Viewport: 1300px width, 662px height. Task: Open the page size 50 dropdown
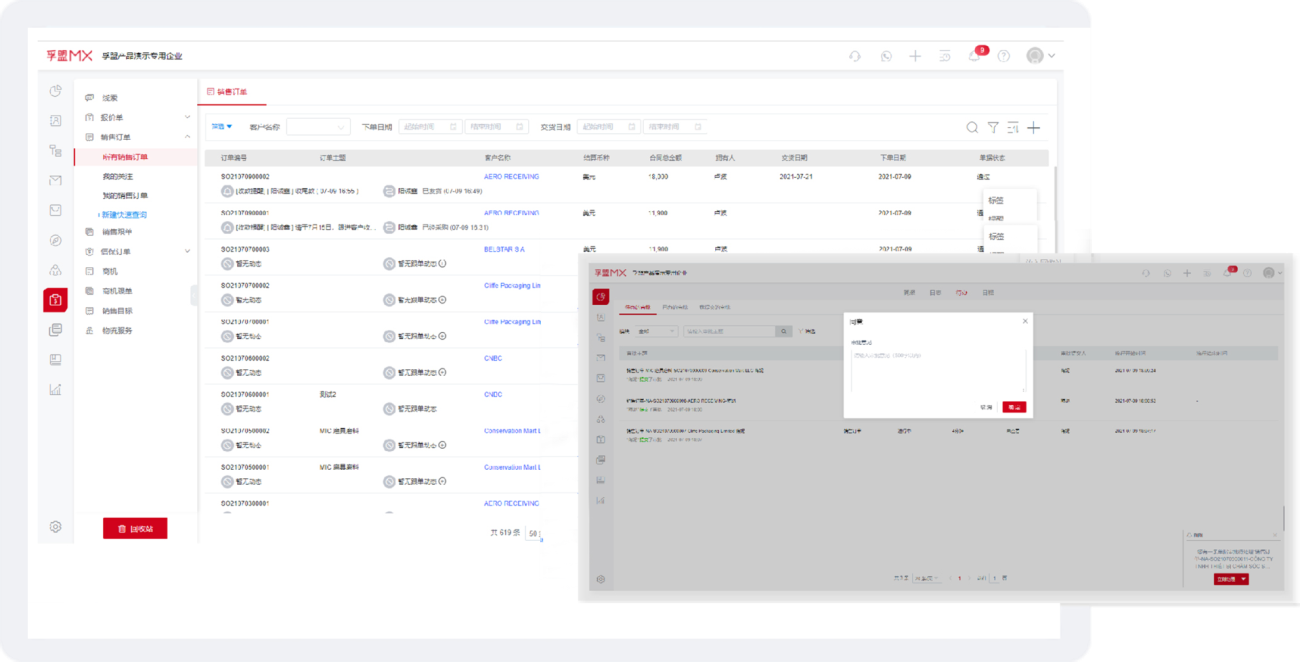pyautogui.click(x=534, y=534)
